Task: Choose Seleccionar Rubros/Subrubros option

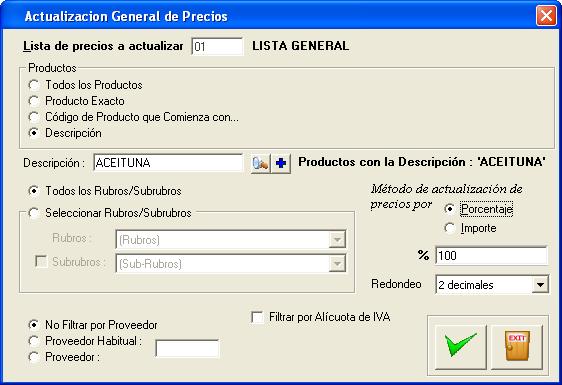Action: 34,213
